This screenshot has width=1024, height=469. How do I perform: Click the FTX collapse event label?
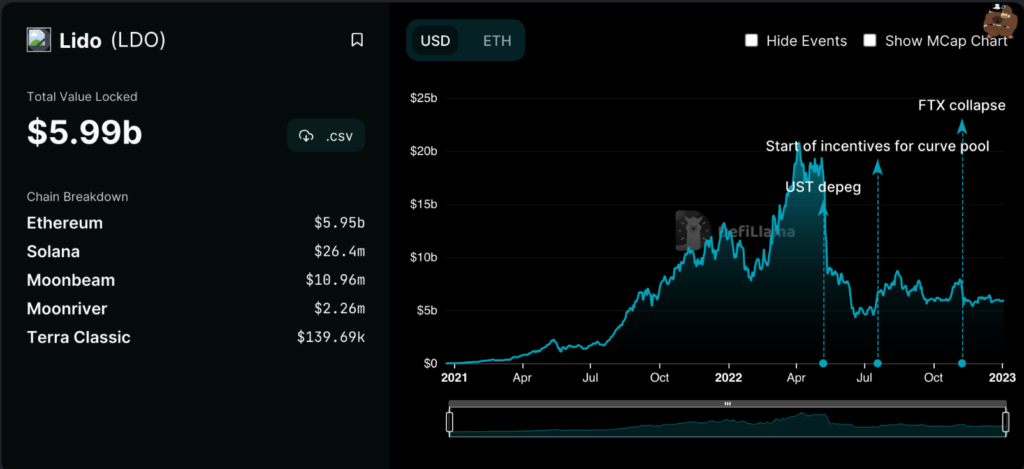pos(961,105)
